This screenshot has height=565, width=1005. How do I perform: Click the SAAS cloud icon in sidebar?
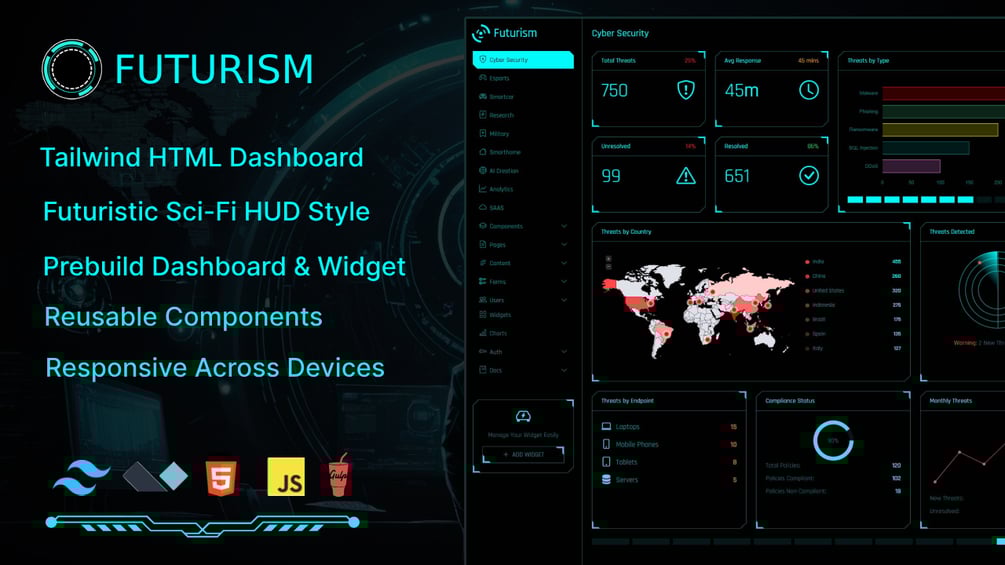tap(483, 208)
